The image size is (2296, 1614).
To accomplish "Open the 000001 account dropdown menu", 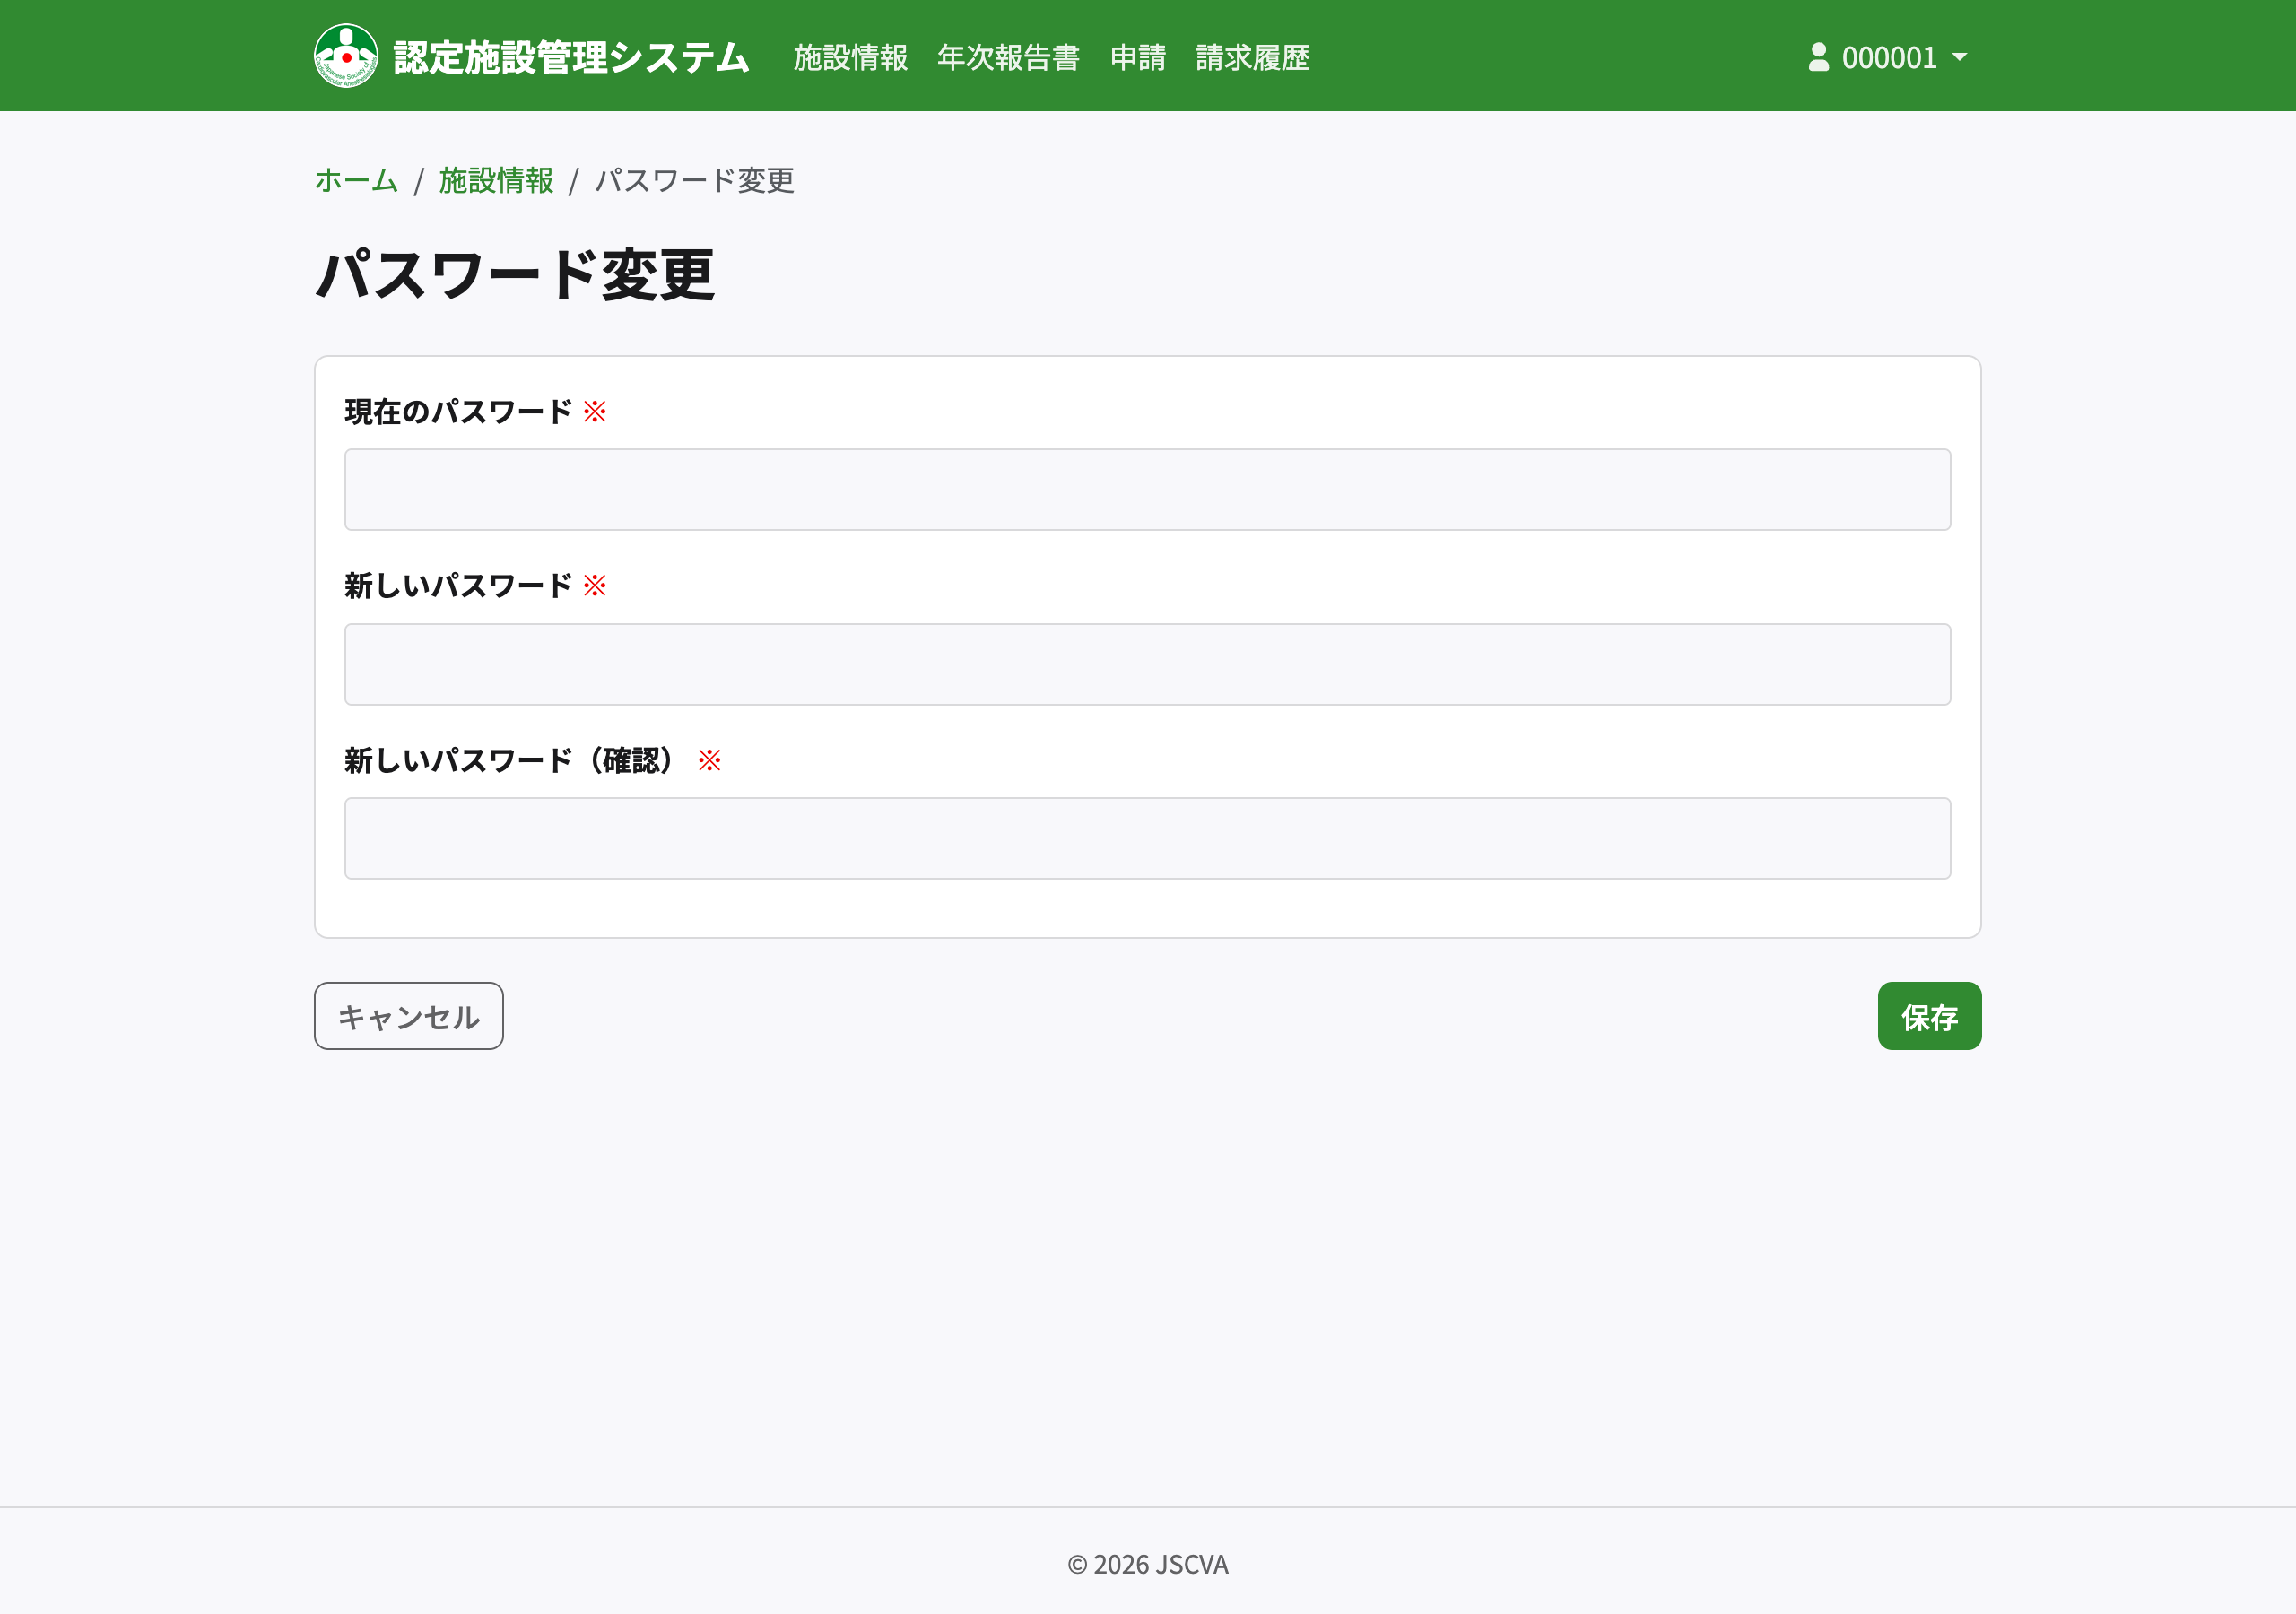I will (1890, 58).
